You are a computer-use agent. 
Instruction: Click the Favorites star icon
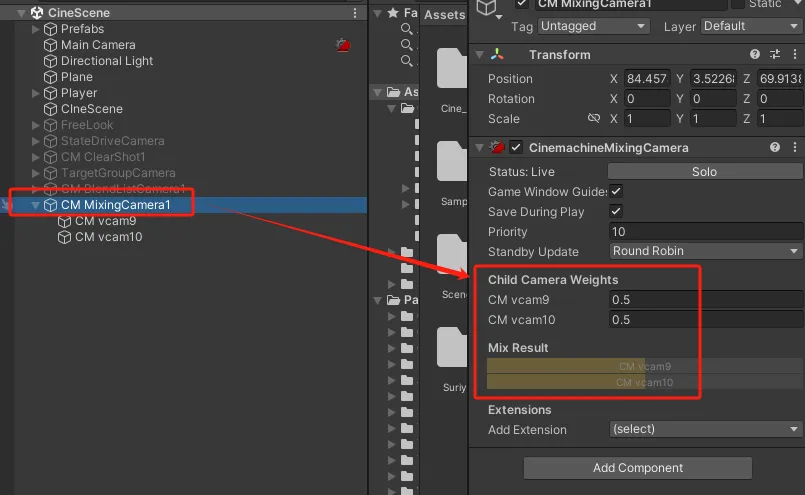click(x=393, y=13)
